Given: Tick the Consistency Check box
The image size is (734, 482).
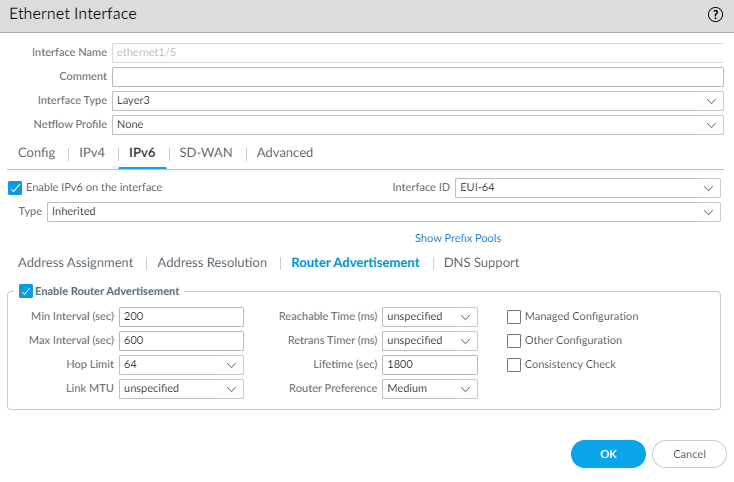Looking at the screenshot, I should pyautogui.click(x=514, y=365).
